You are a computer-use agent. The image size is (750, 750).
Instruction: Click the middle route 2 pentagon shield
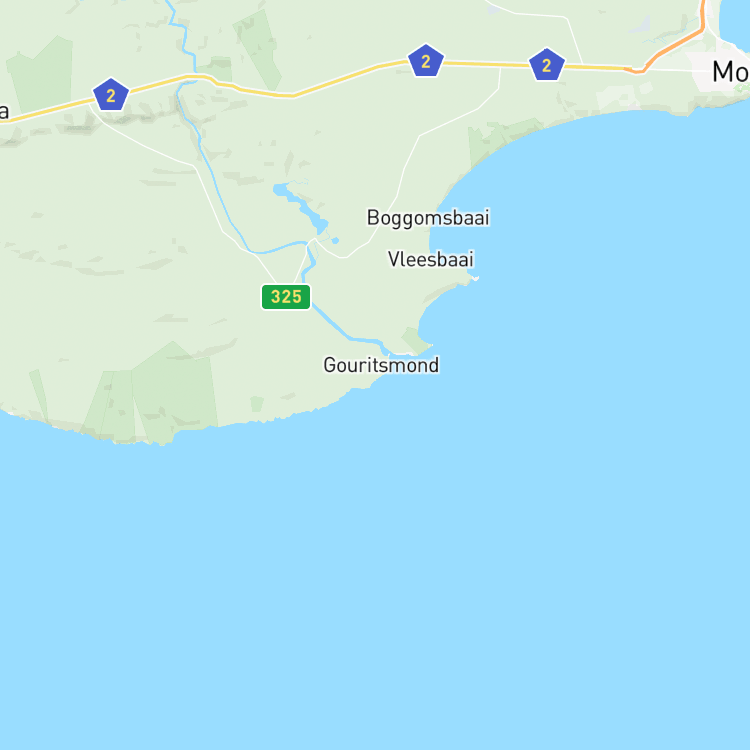click(426, 61)
